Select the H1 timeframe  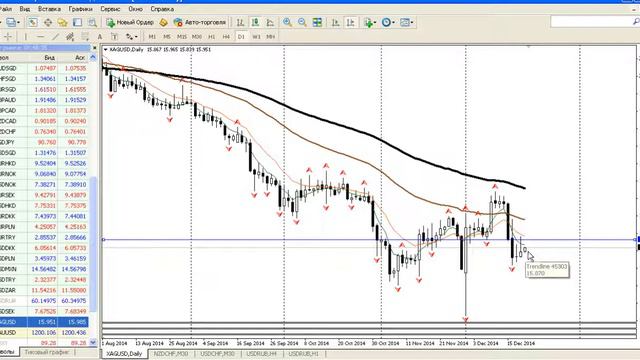pos(211,37)
